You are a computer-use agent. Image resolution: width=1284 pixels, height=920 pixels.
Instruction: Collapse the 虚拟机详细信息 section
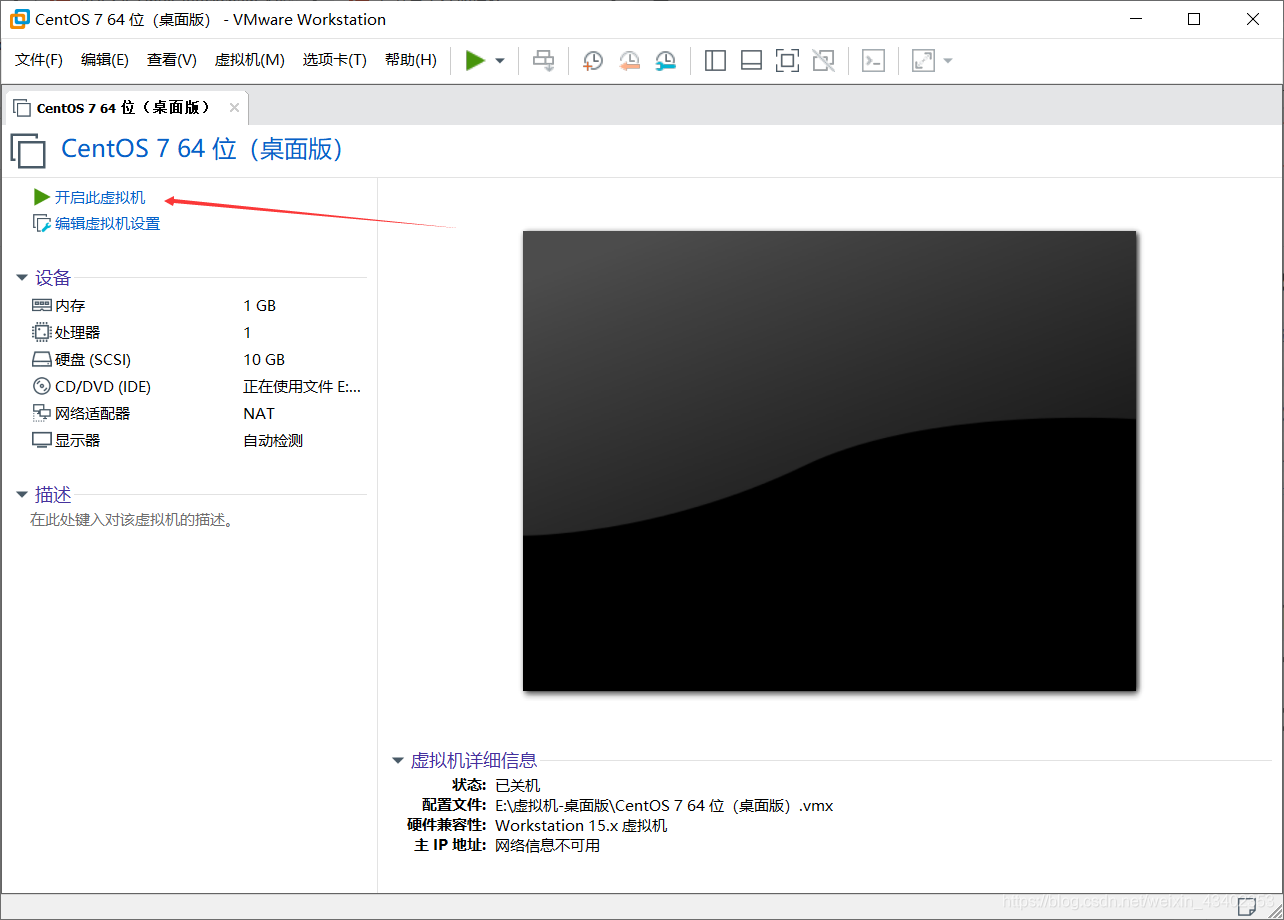pyautogui.click(x=398, y=761)
